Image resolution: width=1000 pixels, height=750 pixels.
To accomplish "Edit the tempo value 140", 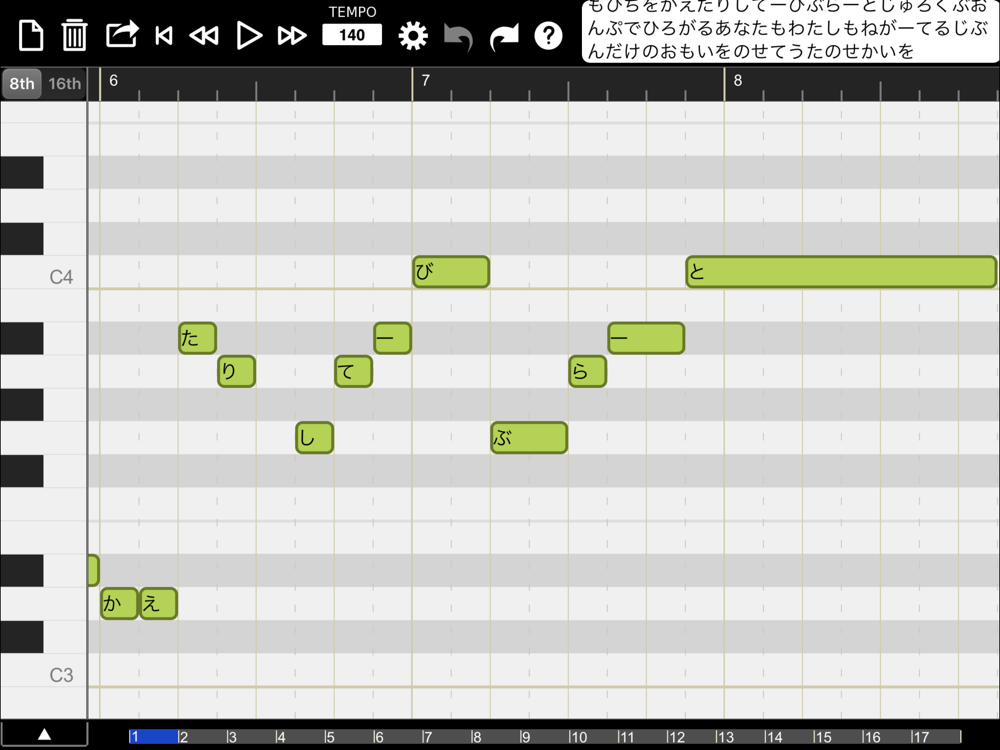I will pyautogui.click(x=352, y=35).
